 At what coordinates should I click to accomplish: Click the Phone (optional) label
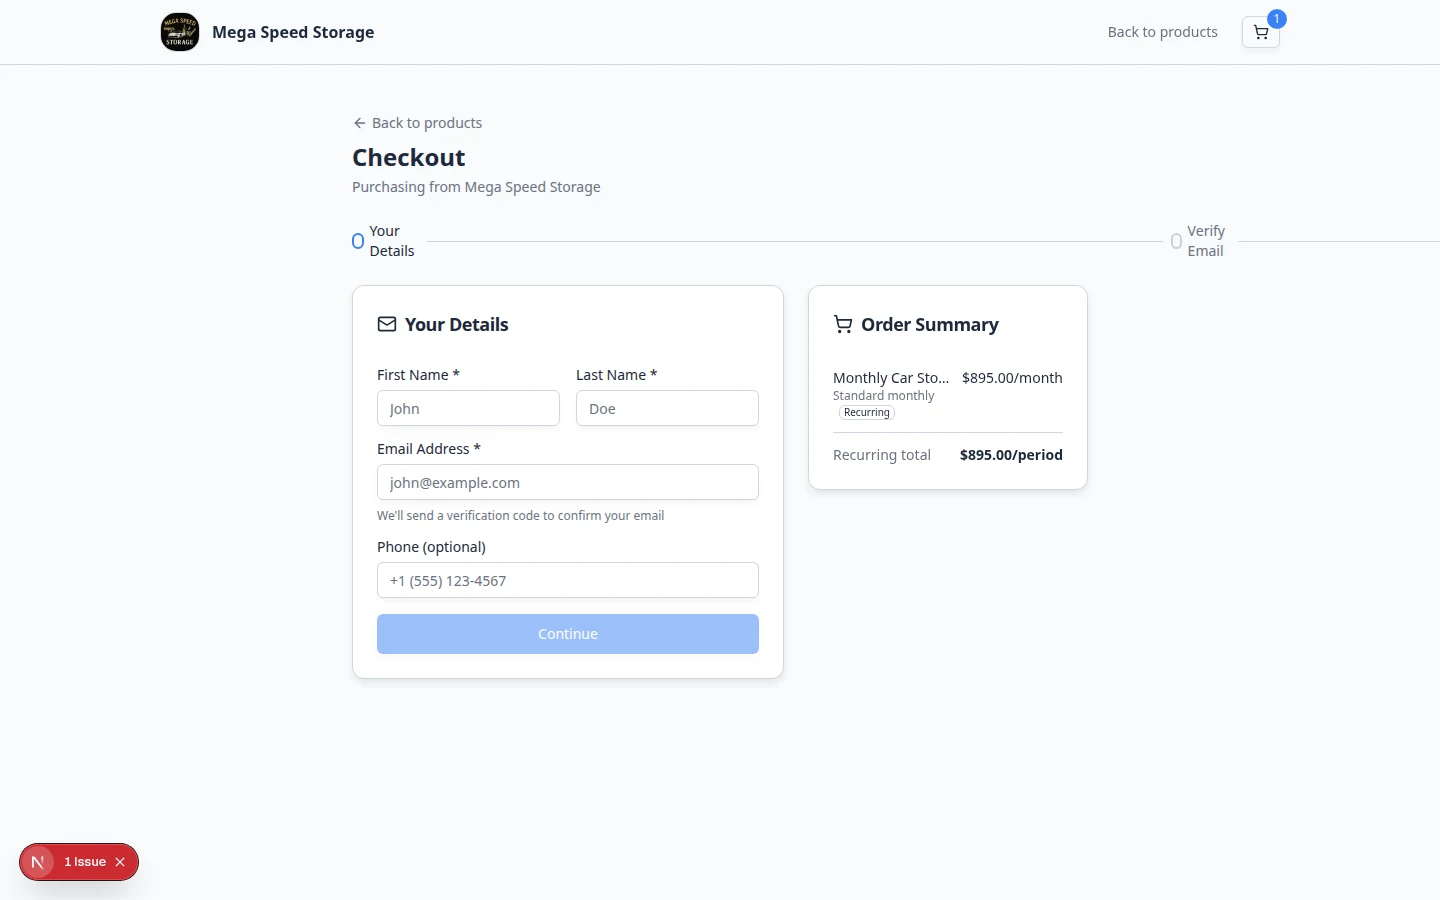431,547
